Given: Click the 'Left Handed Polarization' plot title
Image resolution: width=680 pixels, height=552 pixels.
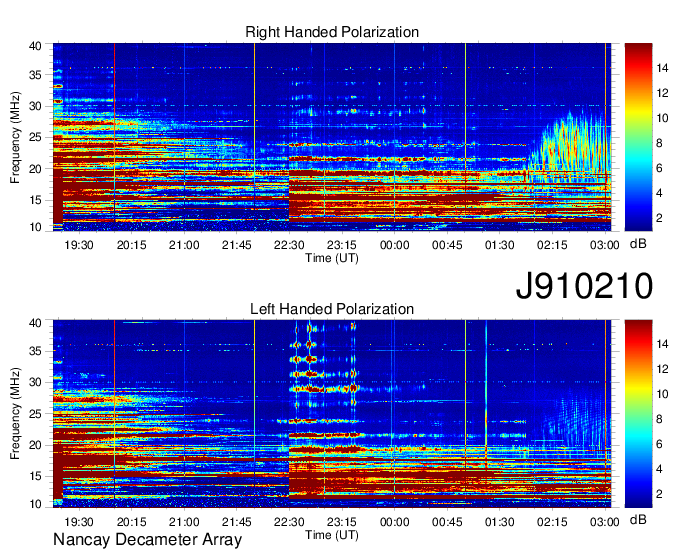Looking at the screenshot, I should coord(332,309).
